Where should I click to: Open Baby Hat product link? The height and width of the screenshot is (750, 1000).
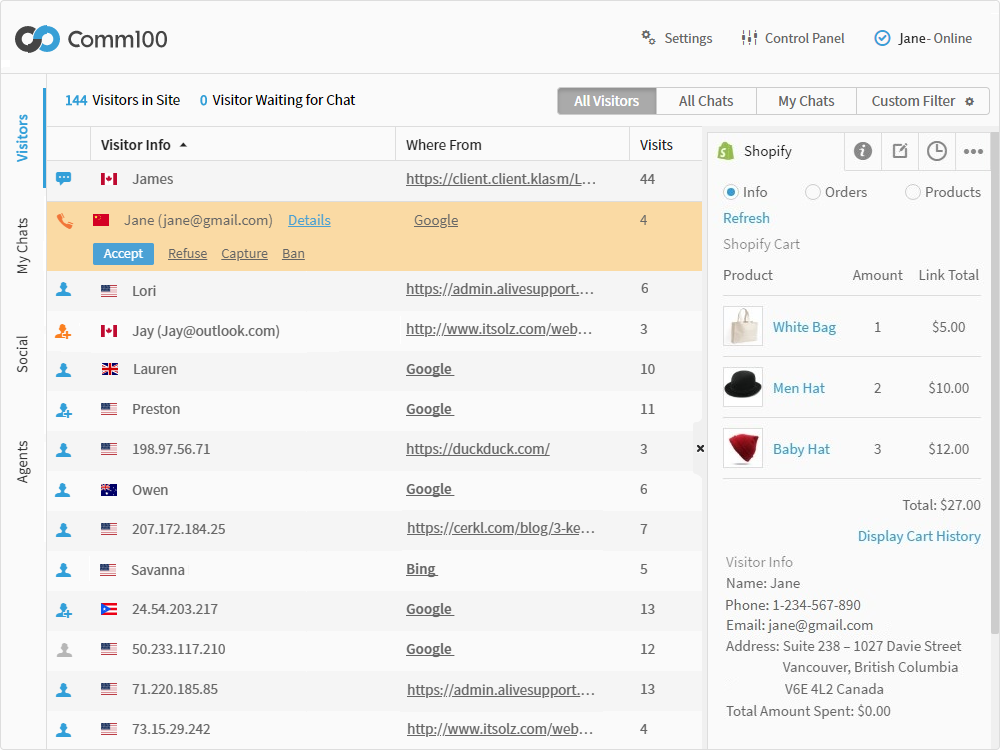(x=801, y=450)
